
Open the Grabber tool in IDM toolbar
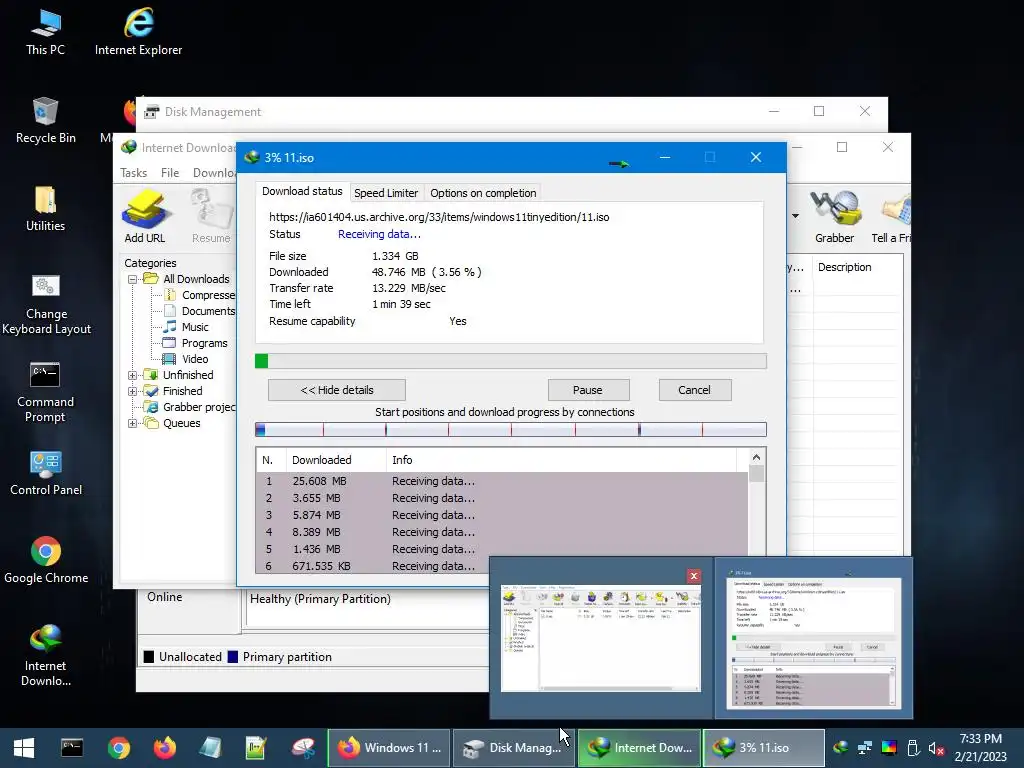point(835,216)
